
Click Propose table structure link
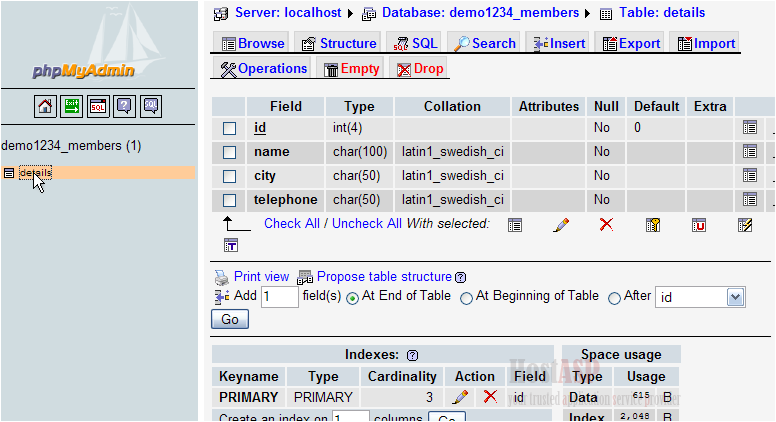[384, 277]
